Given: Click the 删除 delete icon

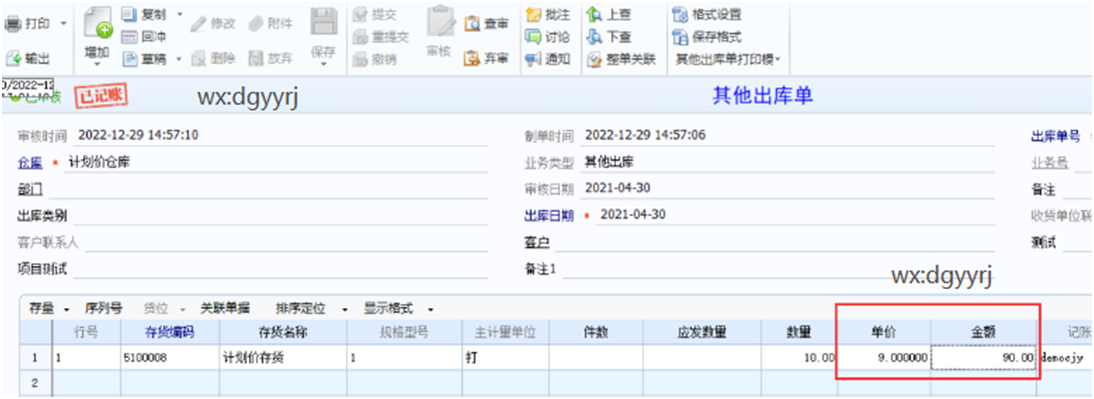Looking at the screenshot, I should (x=199, y=59).
